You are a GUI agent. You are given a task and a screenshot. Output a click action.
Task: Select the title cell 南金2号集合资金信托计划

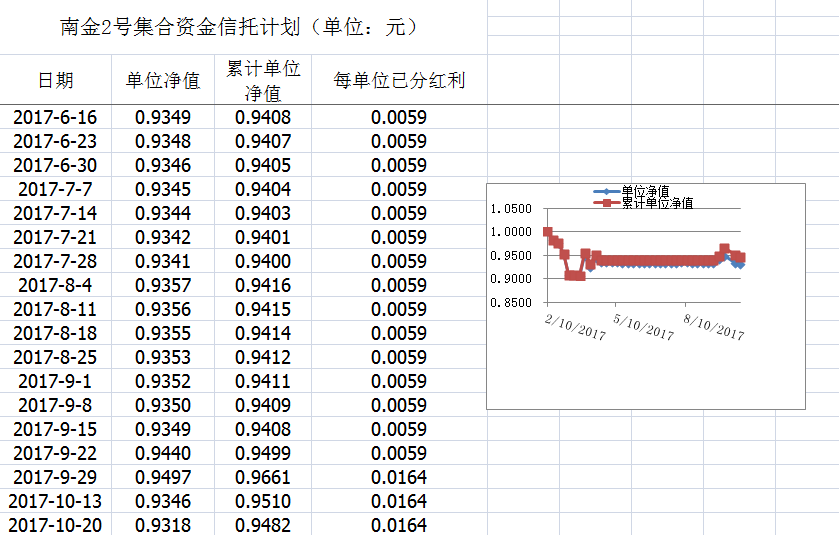[x=240, y=27]
